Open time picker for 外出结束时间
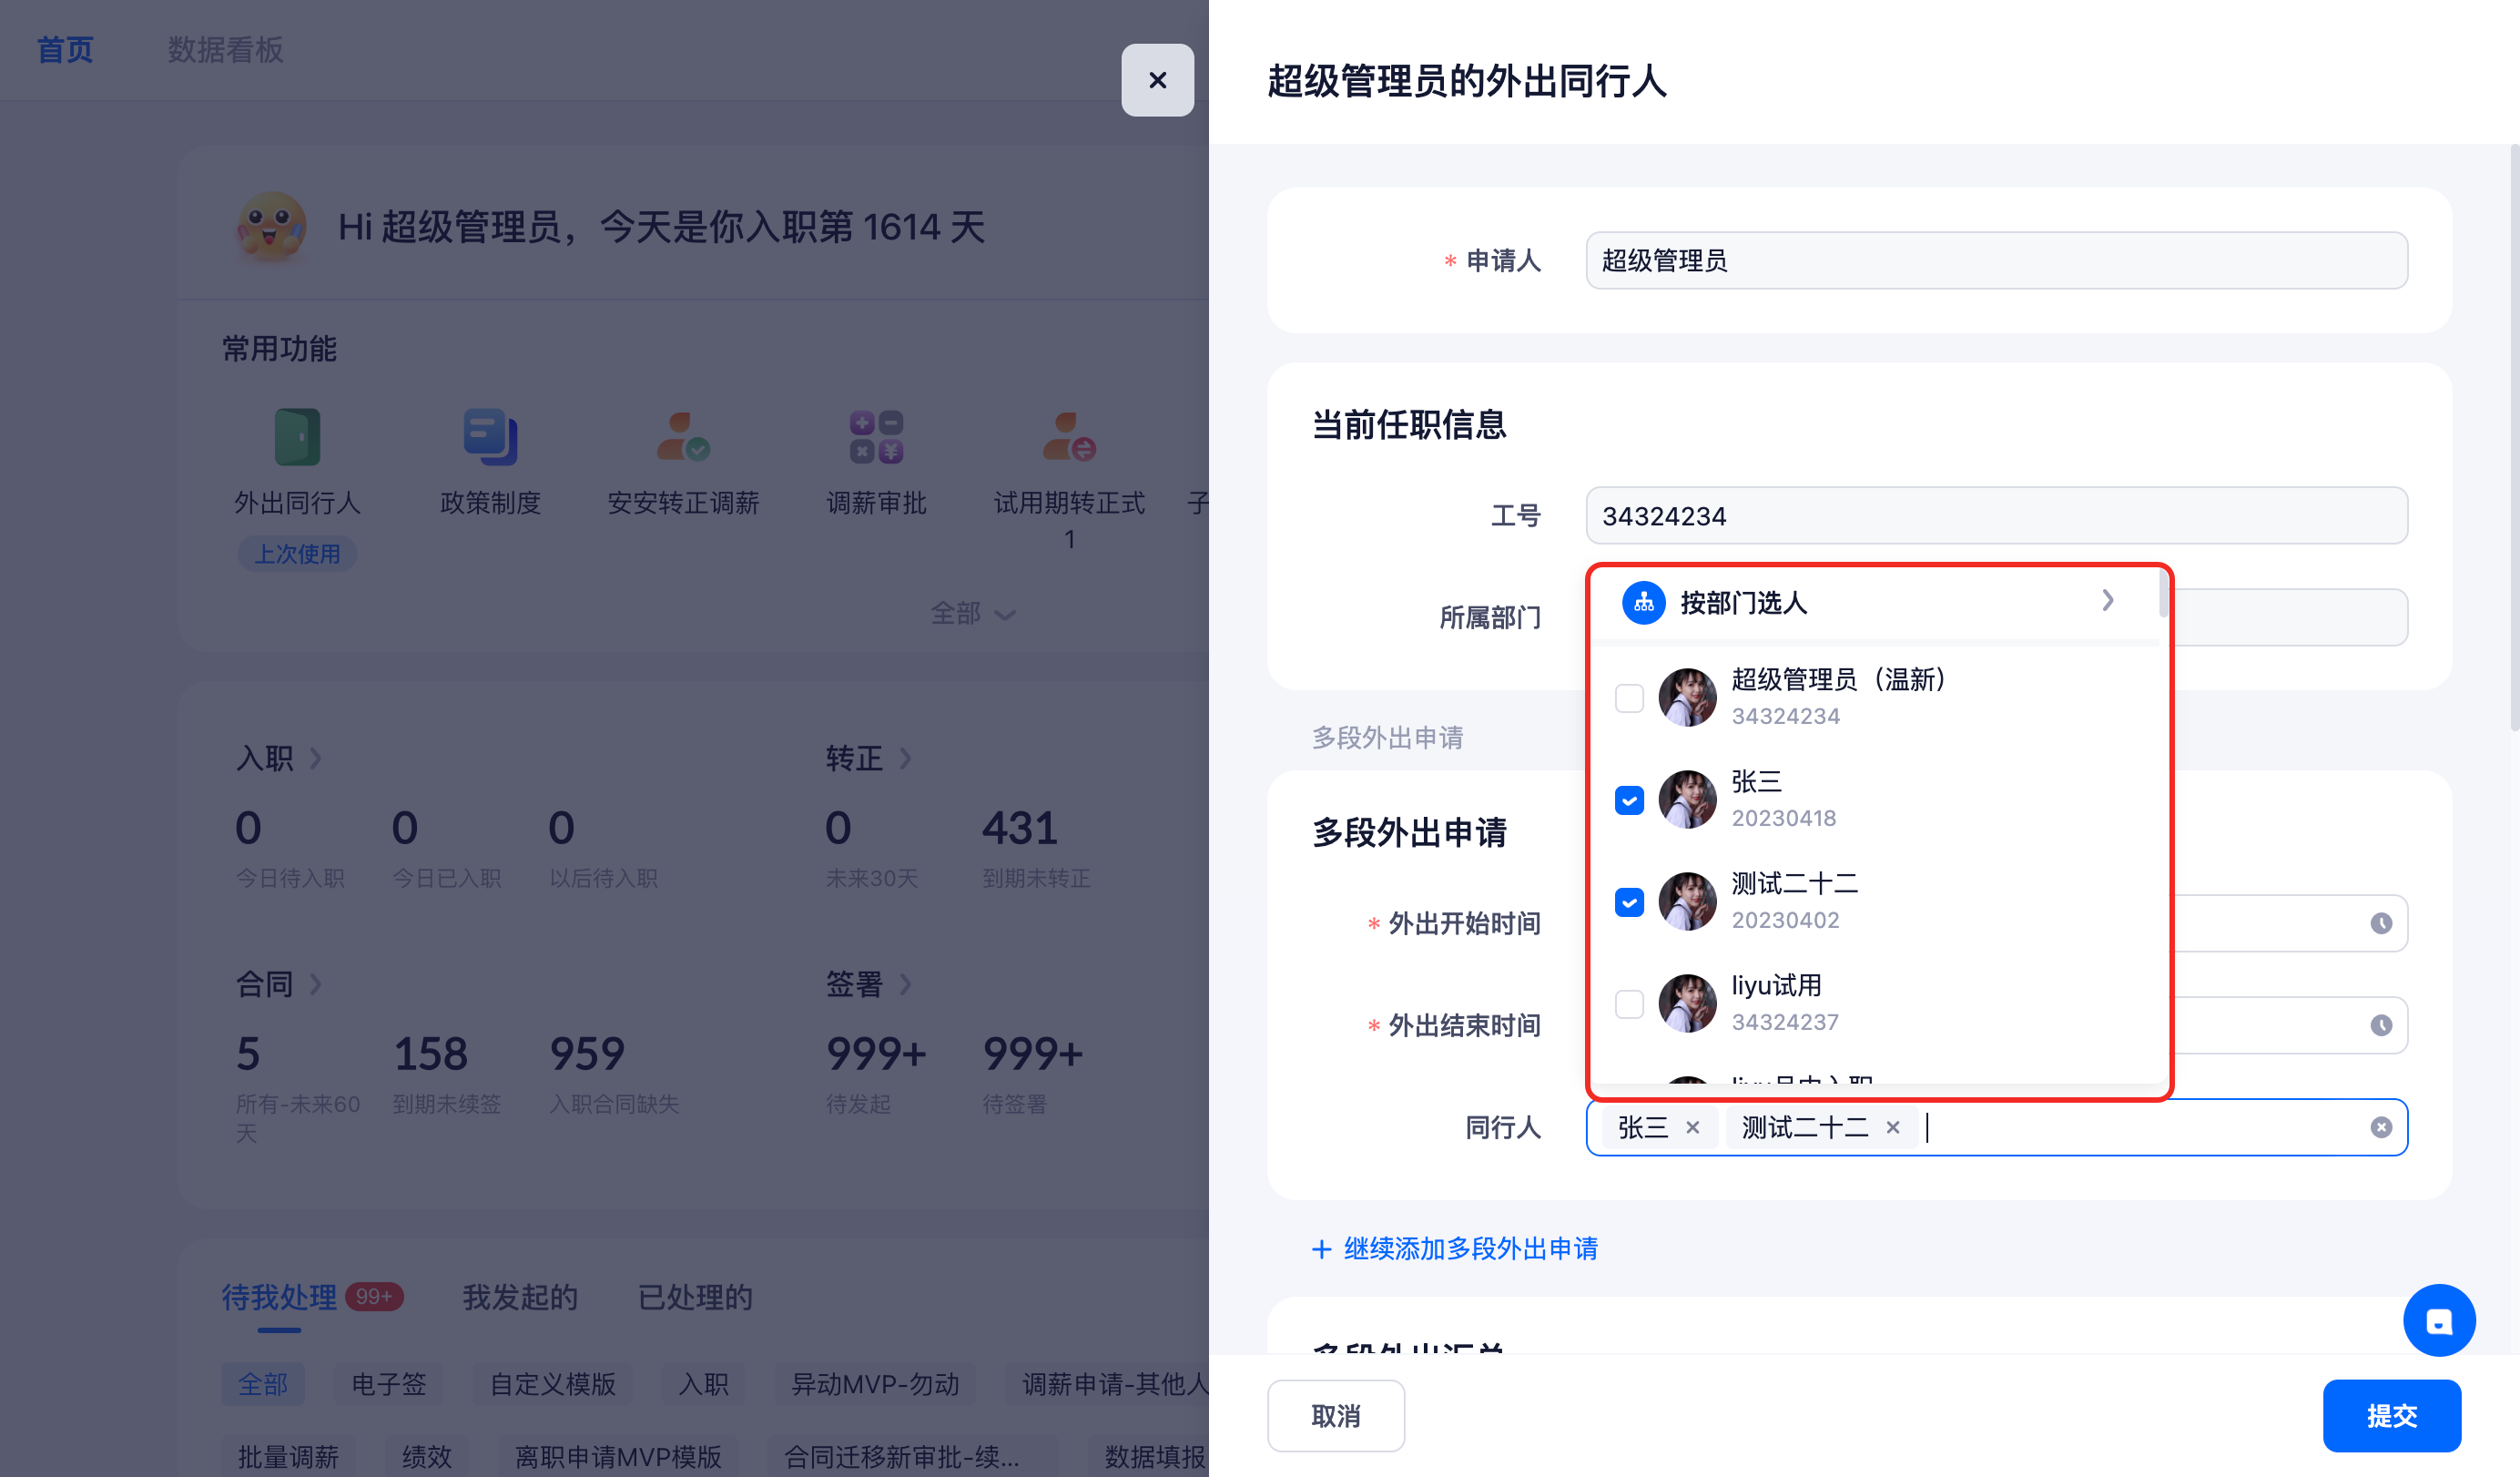This screenshot has width=2520, height=1477. click(2381, 1025)
